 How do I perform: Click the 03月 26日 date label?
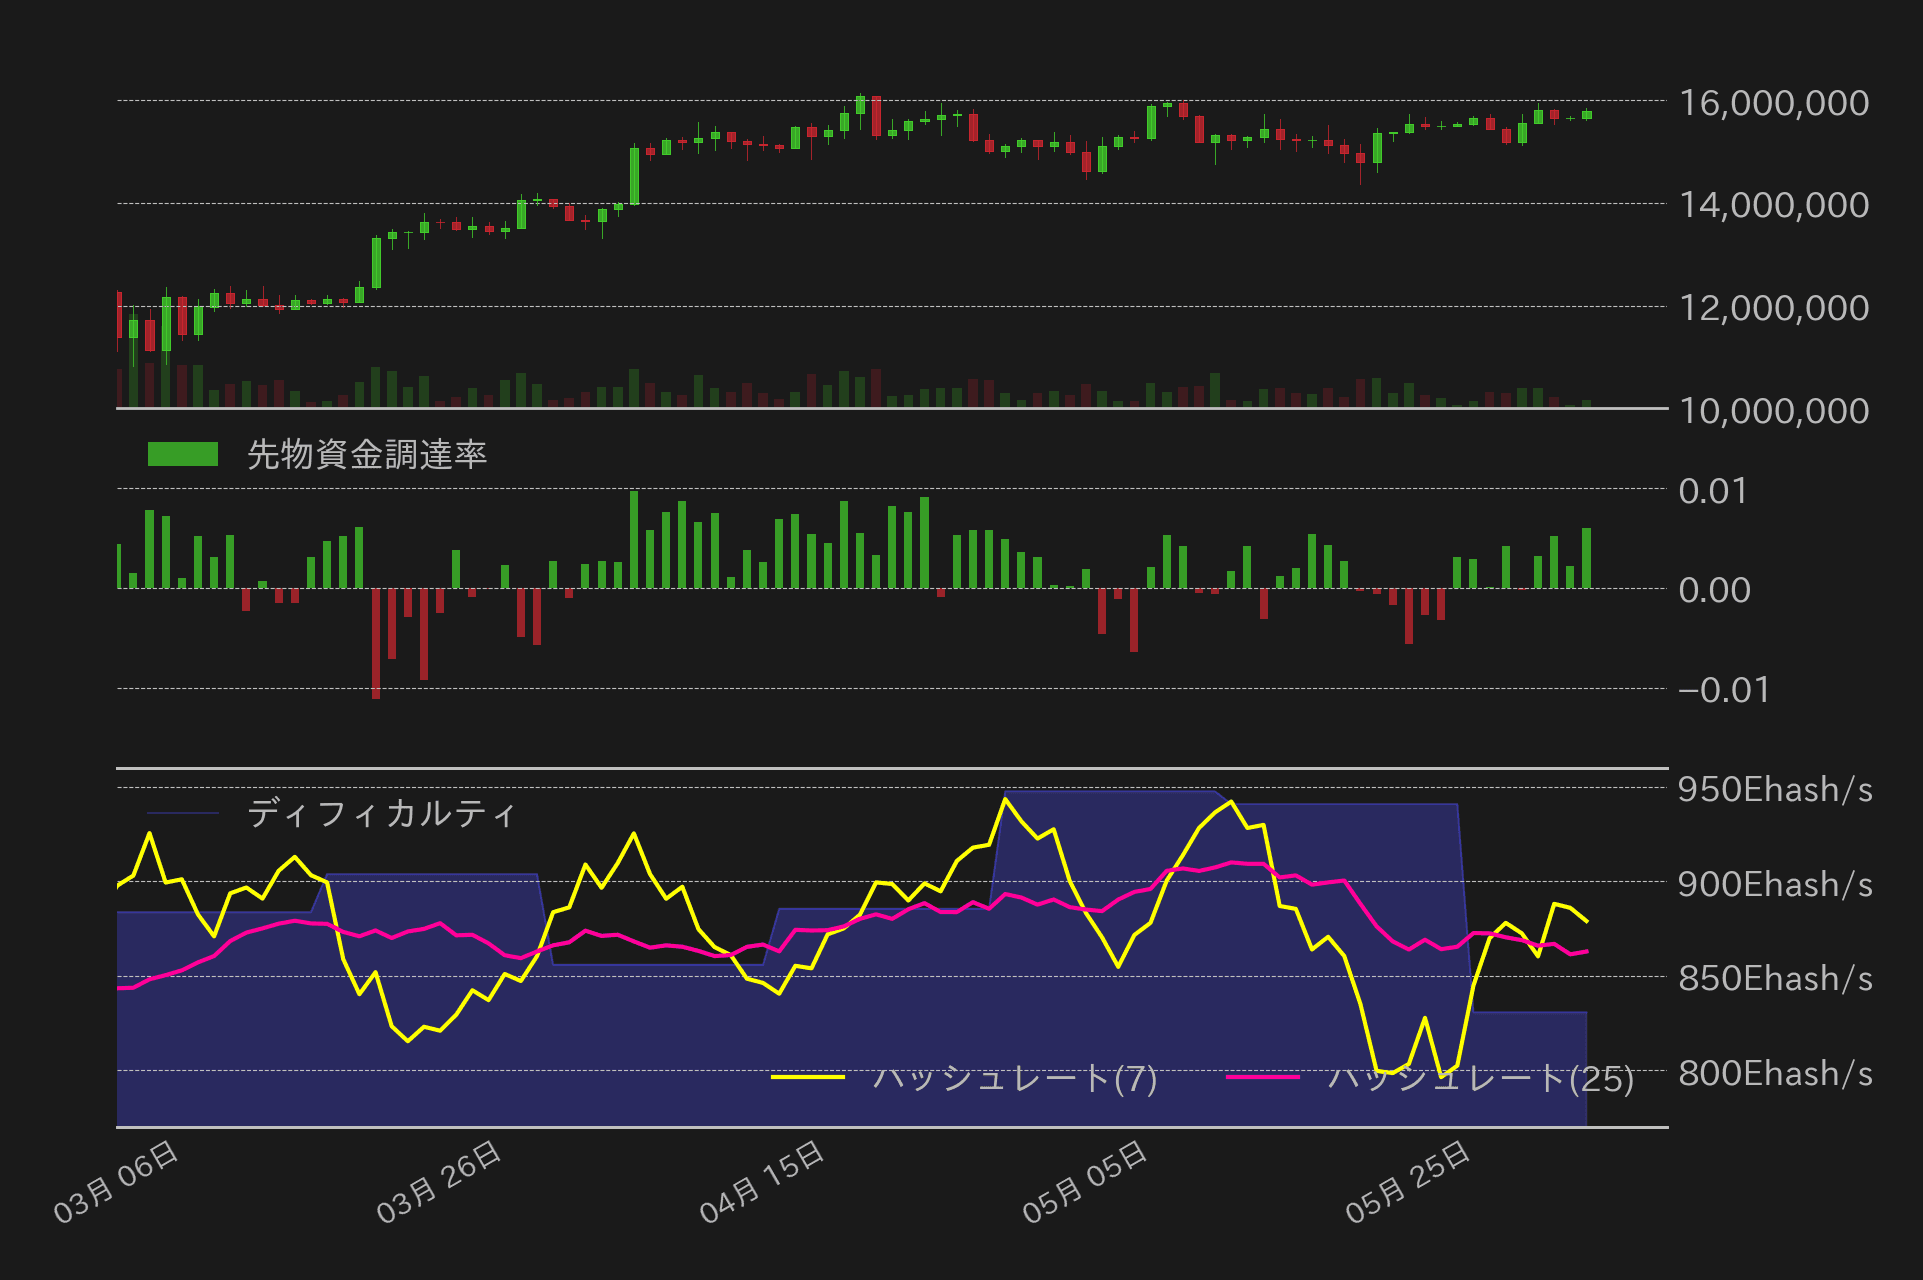tap(440, 1182)
